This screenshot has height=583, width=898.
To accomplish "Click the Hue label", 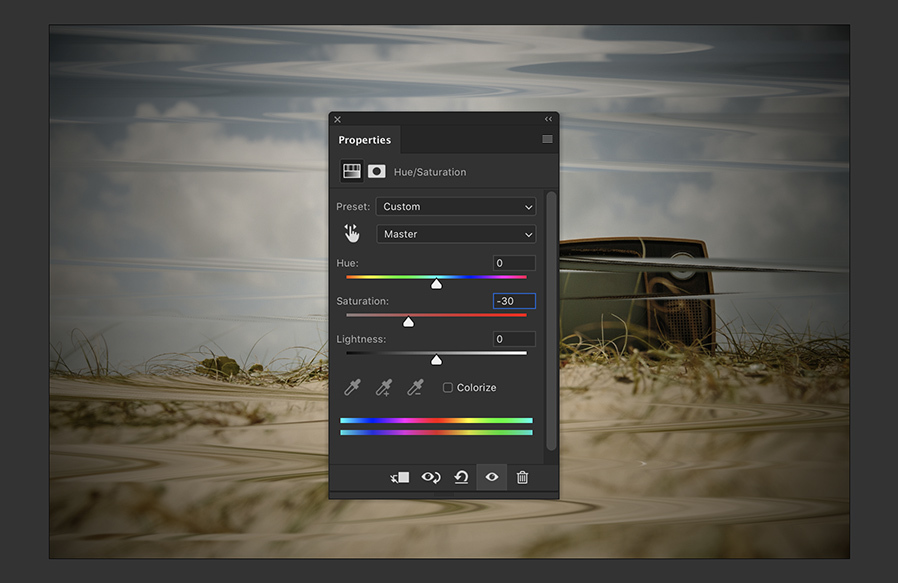I will (348, 263).
